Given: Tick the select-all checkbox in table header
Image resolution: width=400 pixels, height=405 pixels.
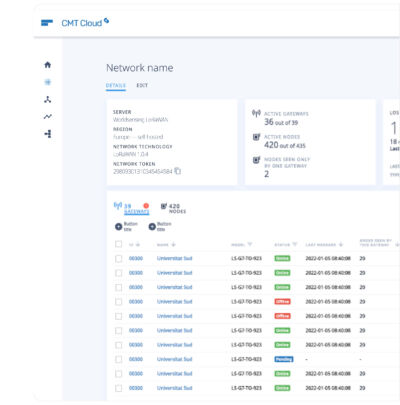Looking at the screenshot, I should click(118, 244).
